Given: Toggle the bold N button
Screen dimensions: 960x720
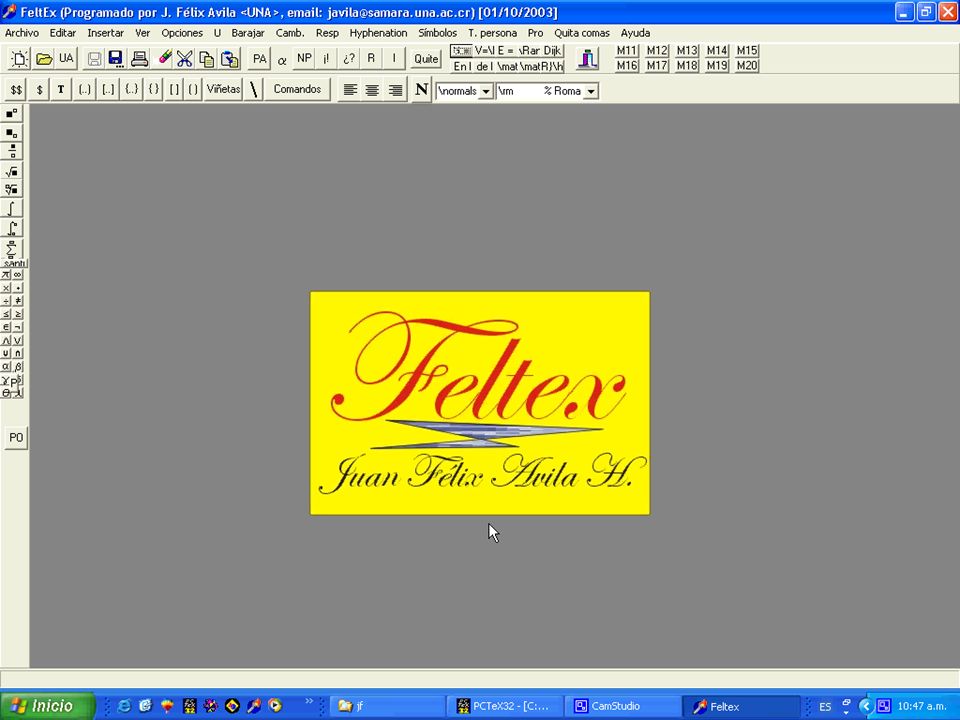Looking at the screenshot, I should point(421,90).
